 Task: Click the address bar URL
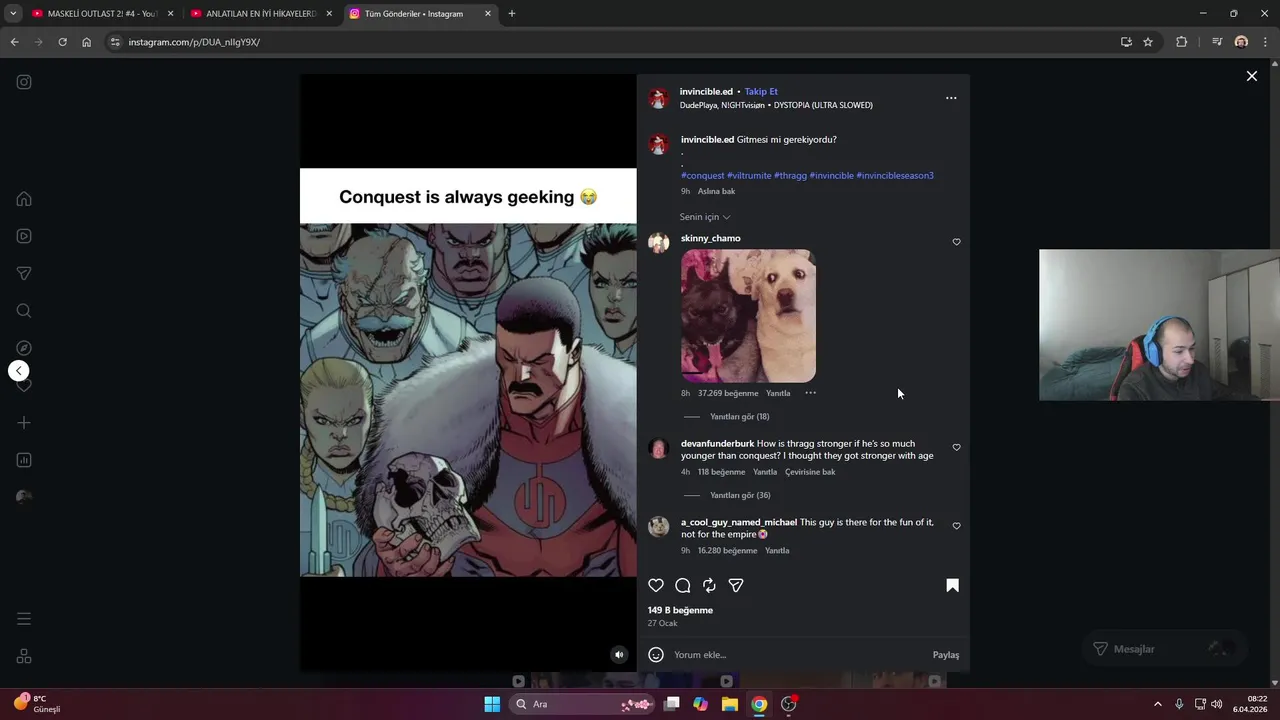tap(194, 42)
